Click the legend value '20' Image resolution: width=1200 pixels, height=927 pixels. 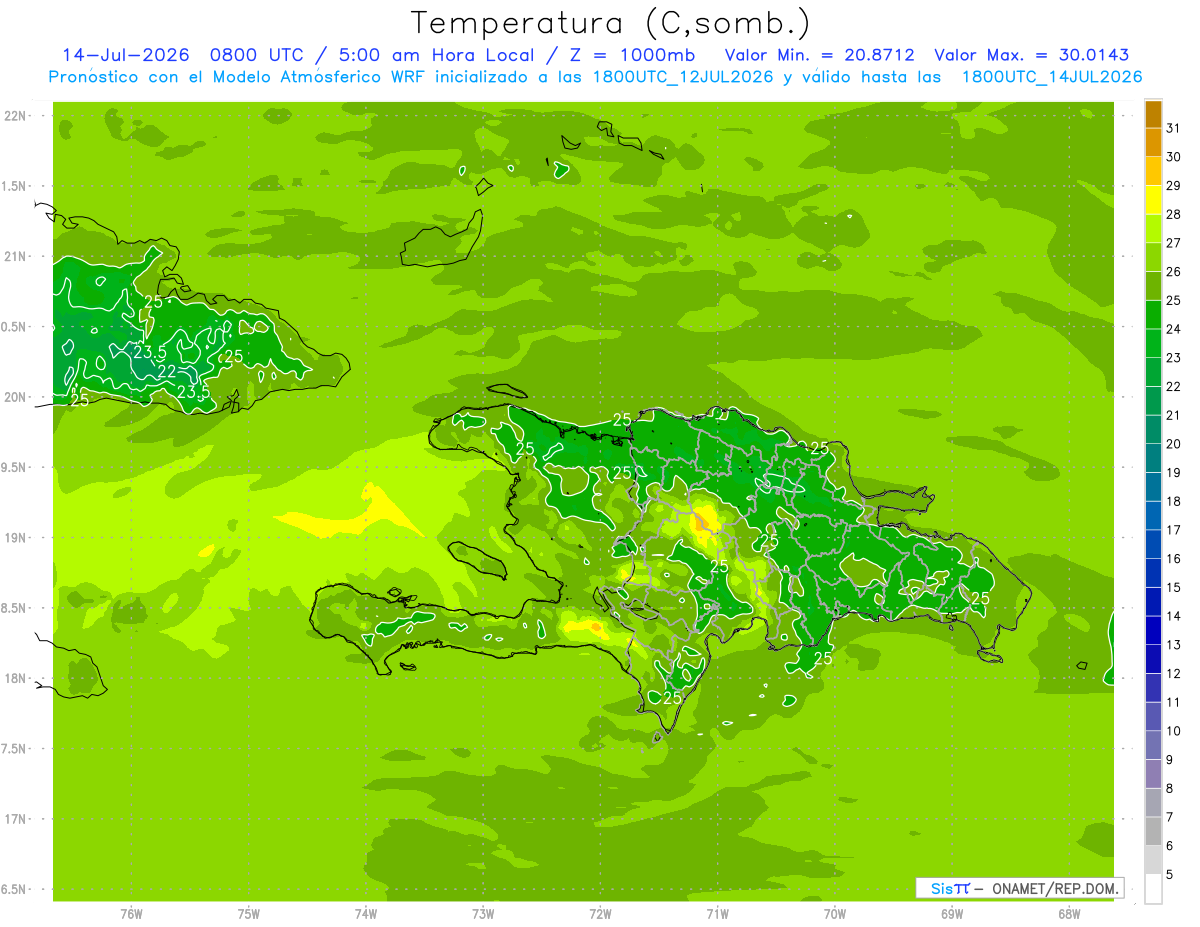[x=1174, y=444]
